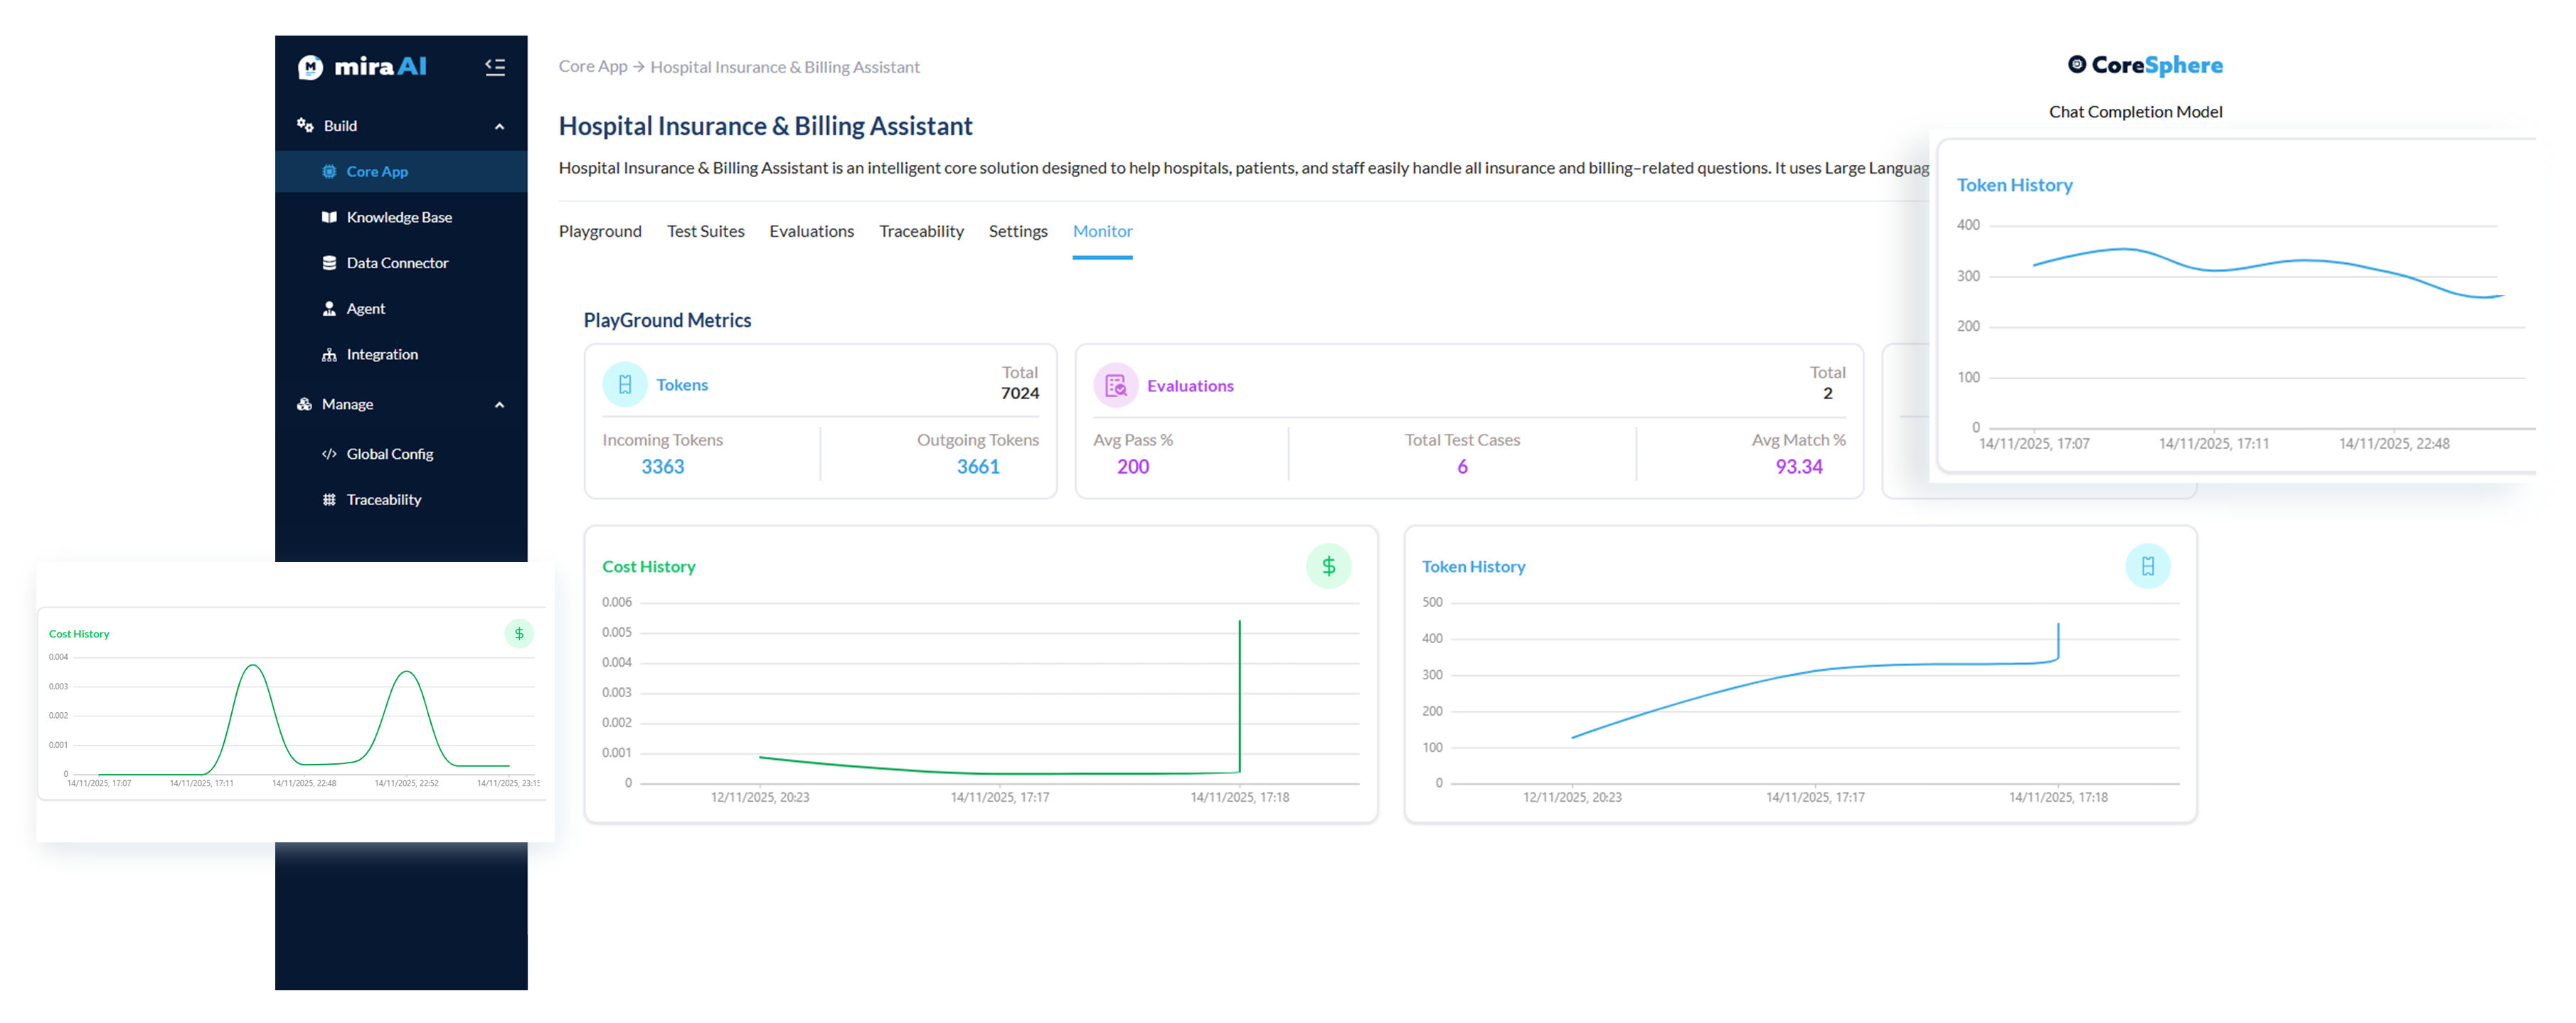Open Global Config settings
The width and height of the screenshot is (2576, 1023).
coord(390,453)
